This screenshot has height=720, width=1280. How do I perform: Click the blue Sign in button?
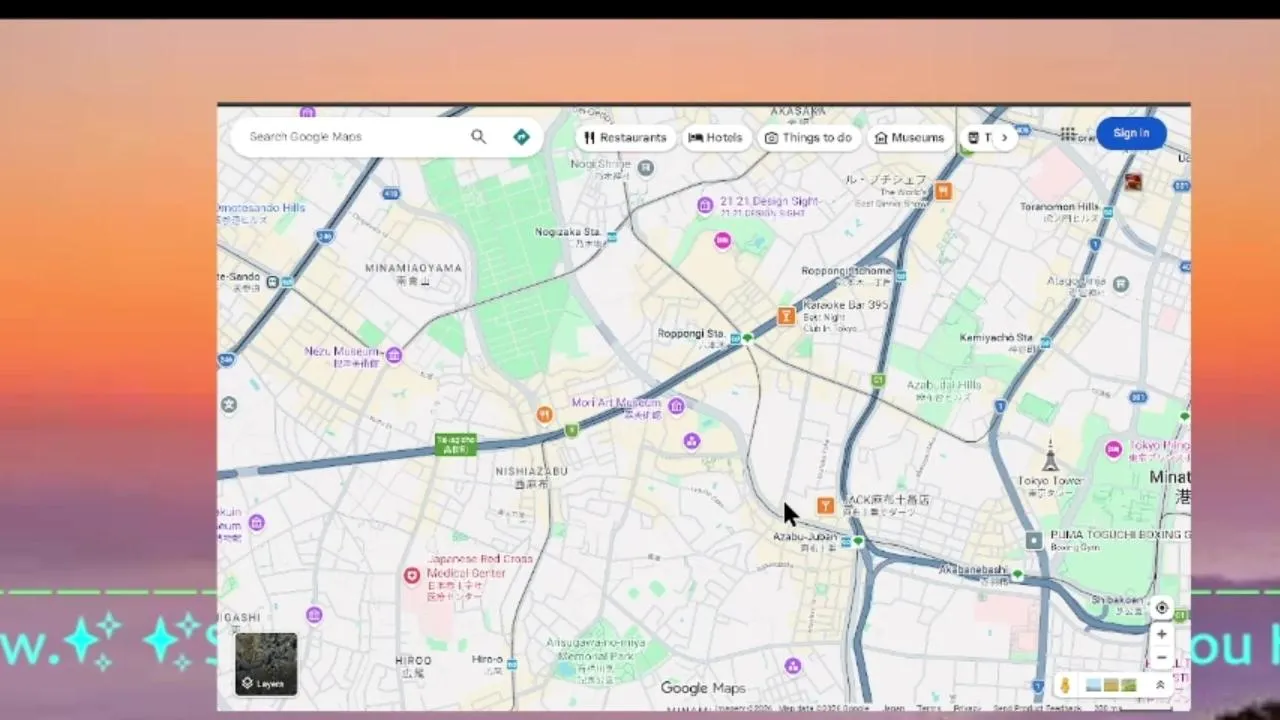(x=1131, y=133)
